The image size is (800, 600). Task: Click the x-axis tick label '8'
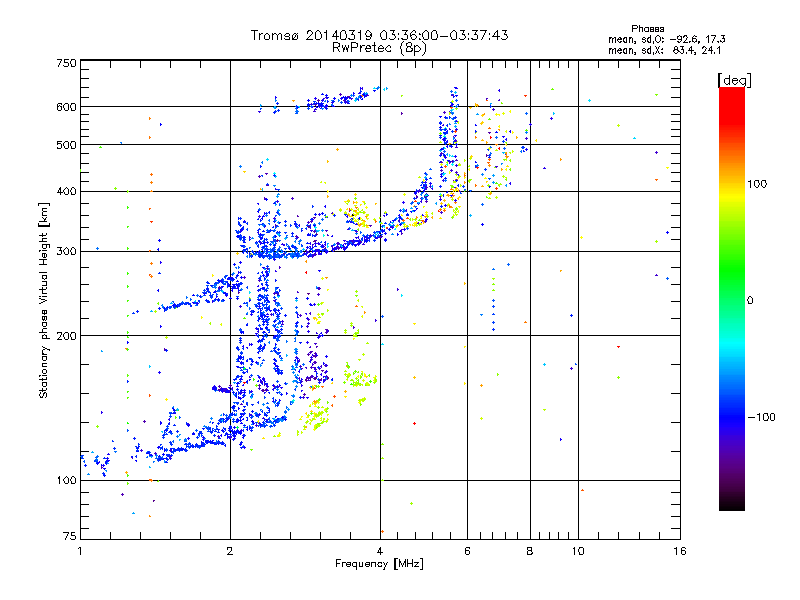pyautogui.click(x=530, y=551)
